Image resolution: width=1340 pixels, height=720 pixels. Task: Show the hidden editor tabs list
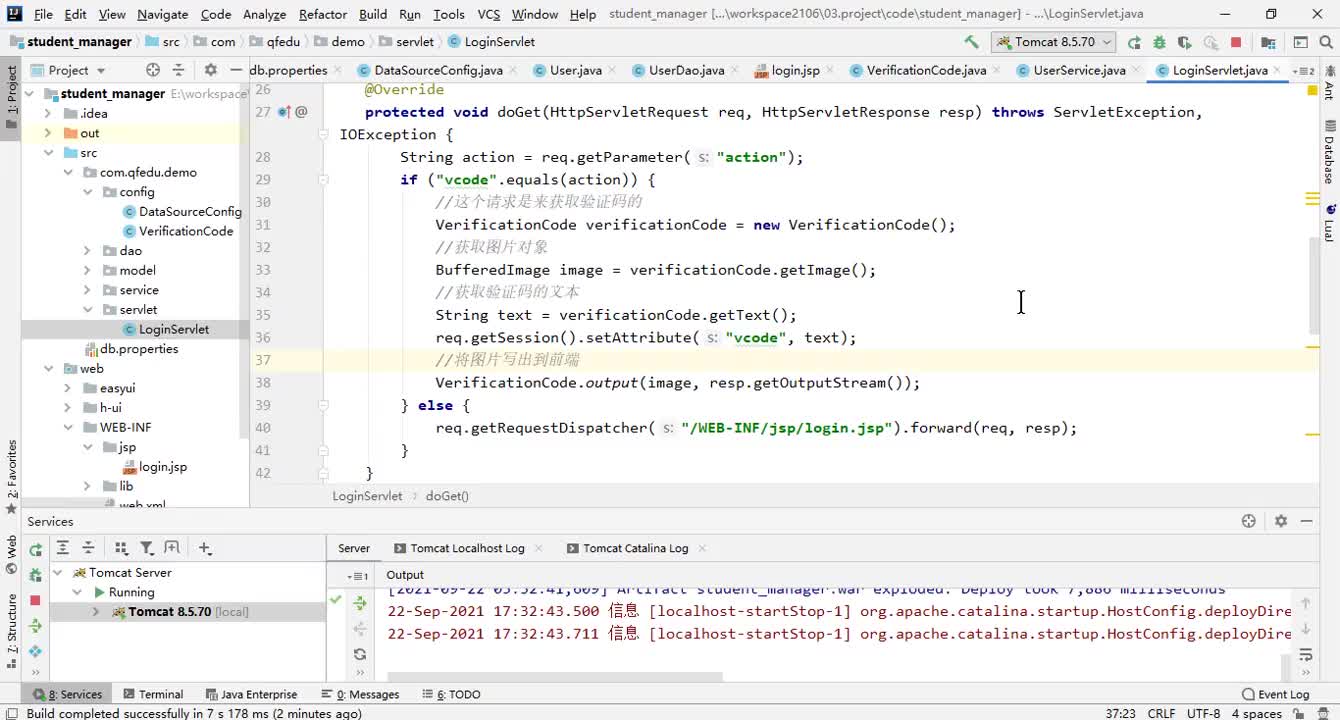[1302, 71]
